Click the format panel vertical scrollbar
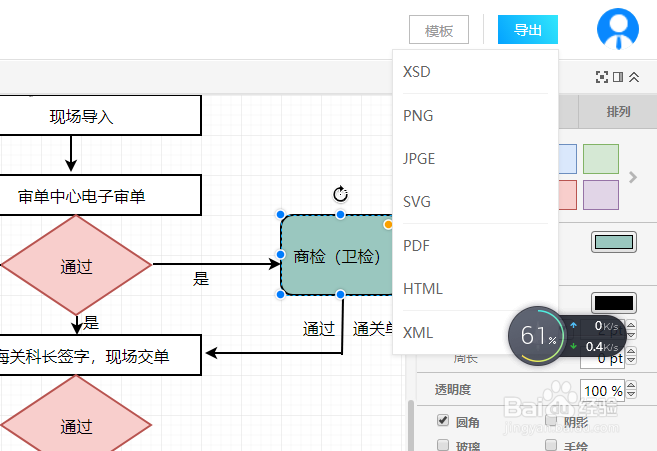Image resolution: width=657 pixels, height=451 pixels. pyautogui.click(x=411, y=425)
